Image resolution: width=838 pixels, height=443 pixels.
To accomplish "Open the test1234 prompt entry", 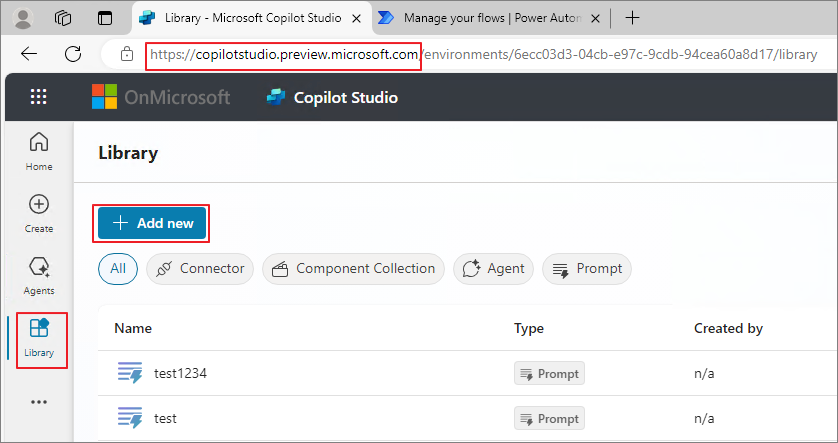I will [x=180, y=374].
